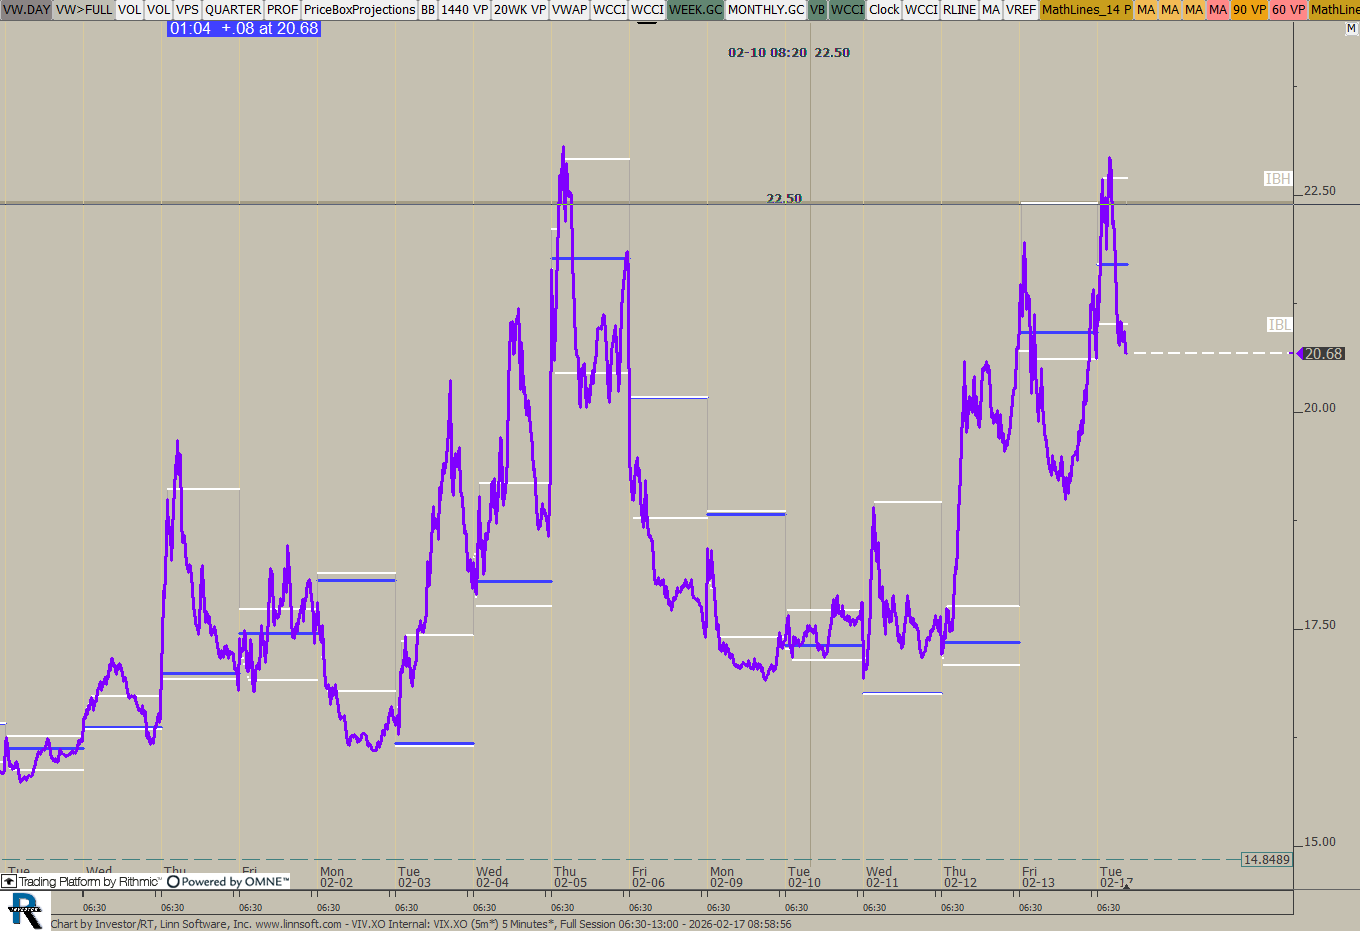Click the small M button at top right
This screenshot has width=1360, height=931.
point(1351,29)
